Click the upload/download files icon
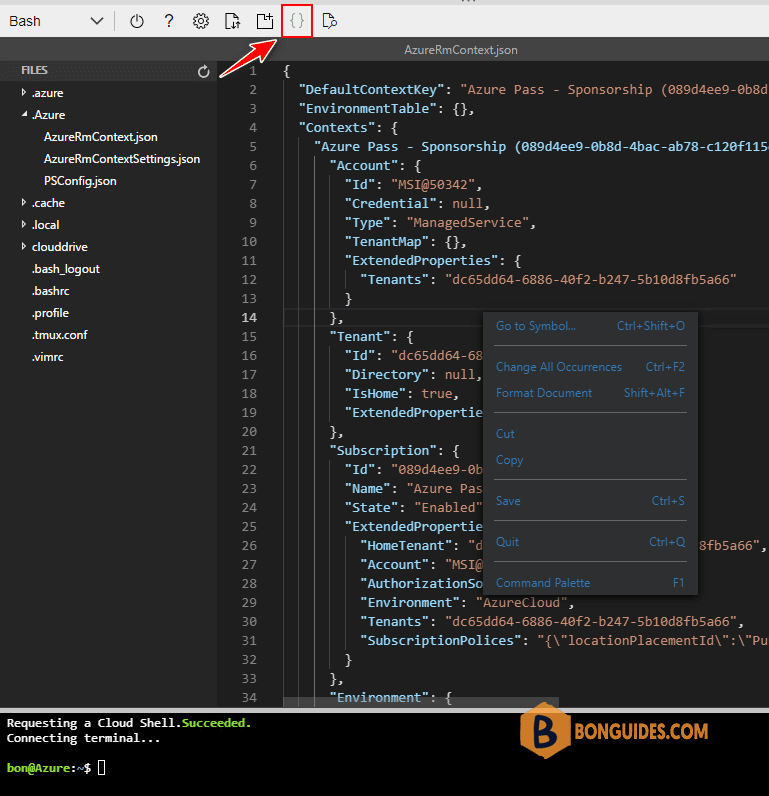 point(232,21)
